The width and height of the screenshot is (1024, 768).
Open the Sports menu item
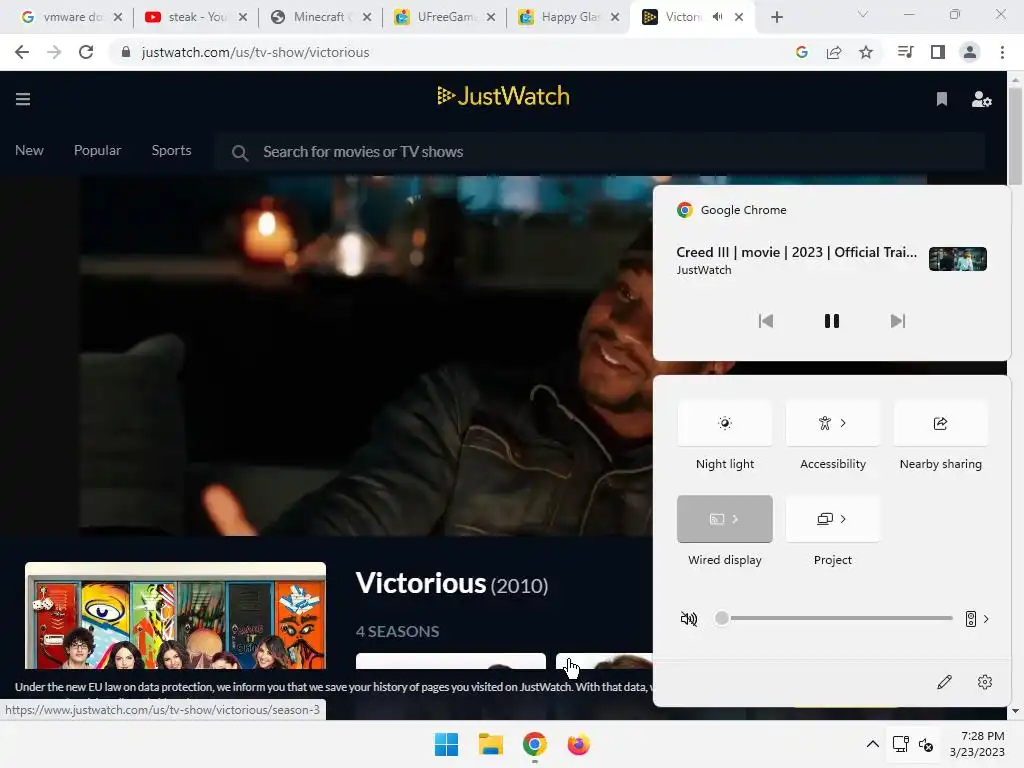[171, 150]
